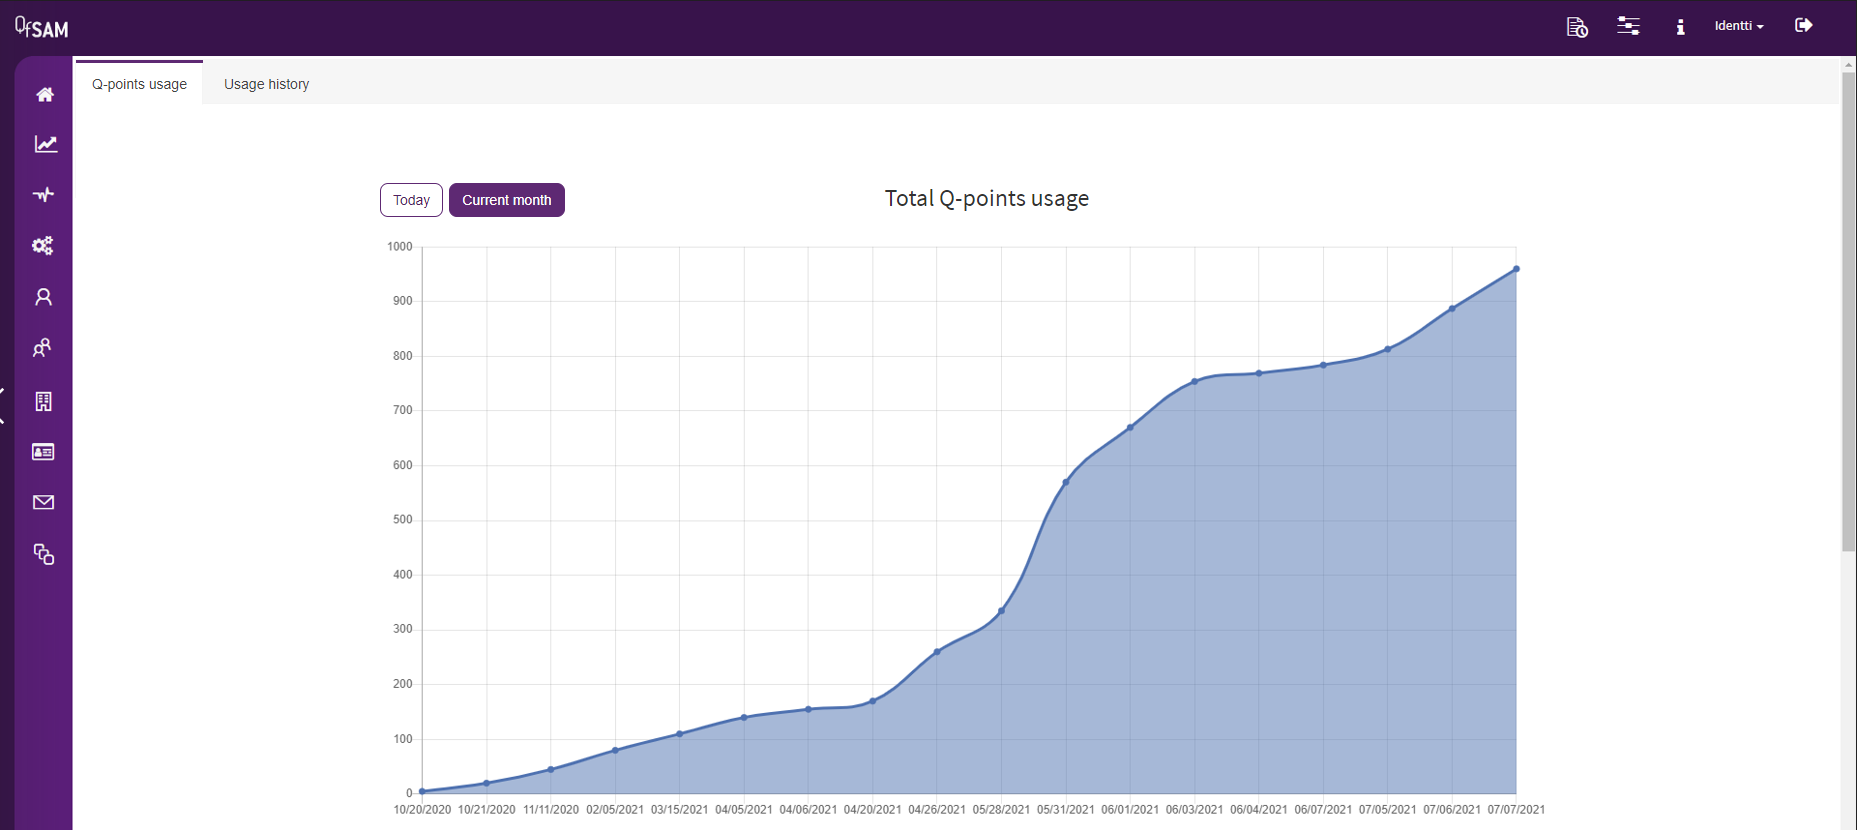Select the Q-points usage tab
Screen dimensions: 1857x830
pyautogui.click(x=139, y=83)
